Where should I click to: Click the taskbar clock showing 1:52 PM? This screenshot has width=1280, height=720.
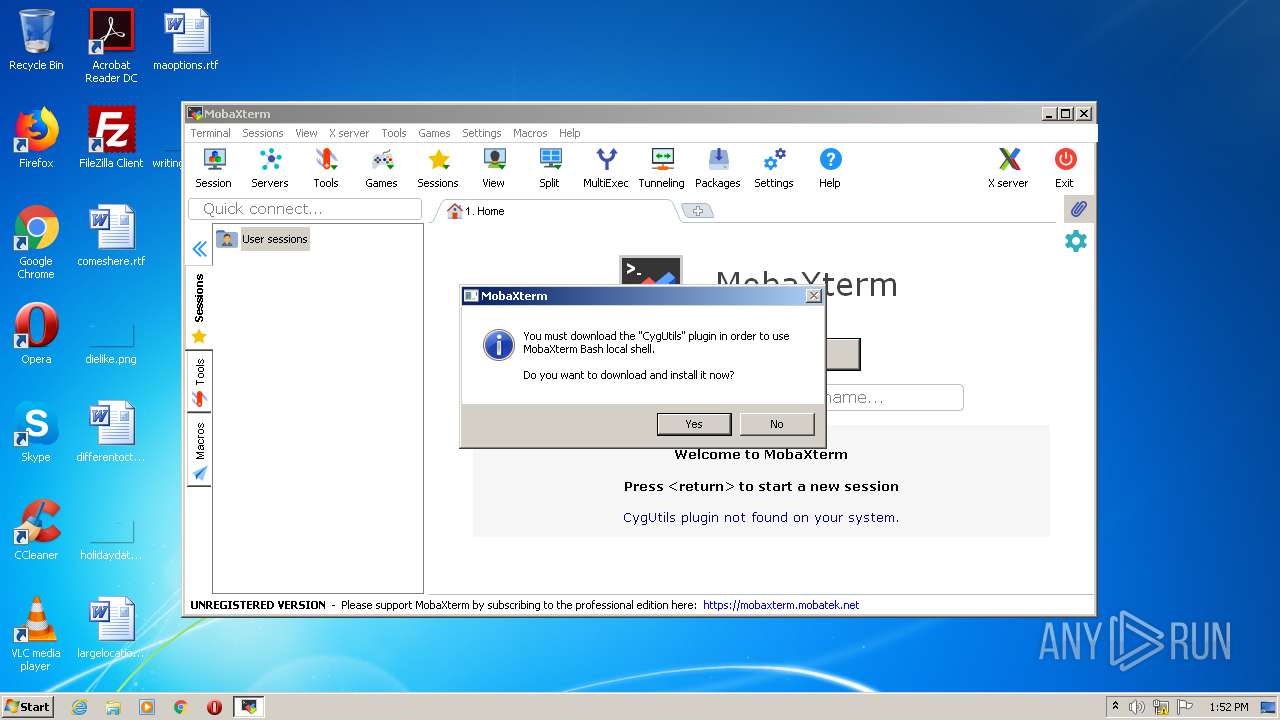(x=1228, y=707)
